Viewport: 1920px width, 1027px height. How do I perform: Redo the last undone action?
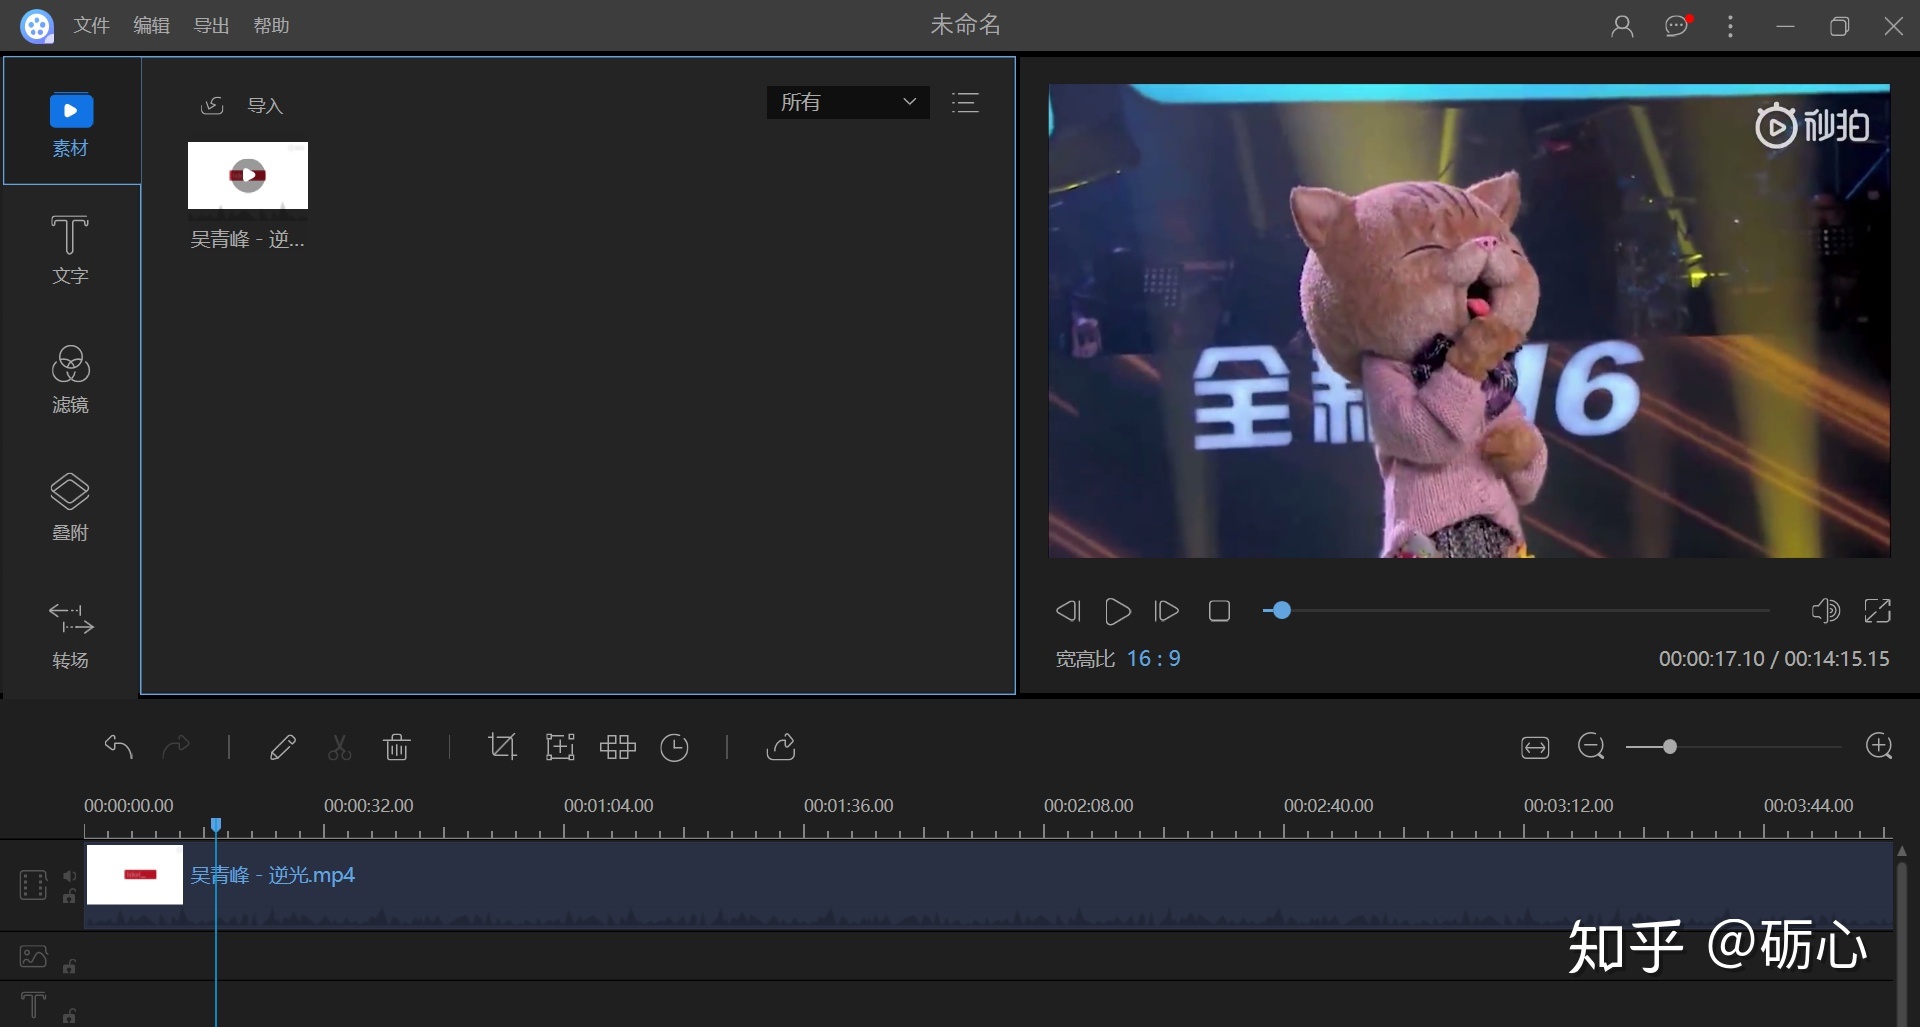pos(176,747)
